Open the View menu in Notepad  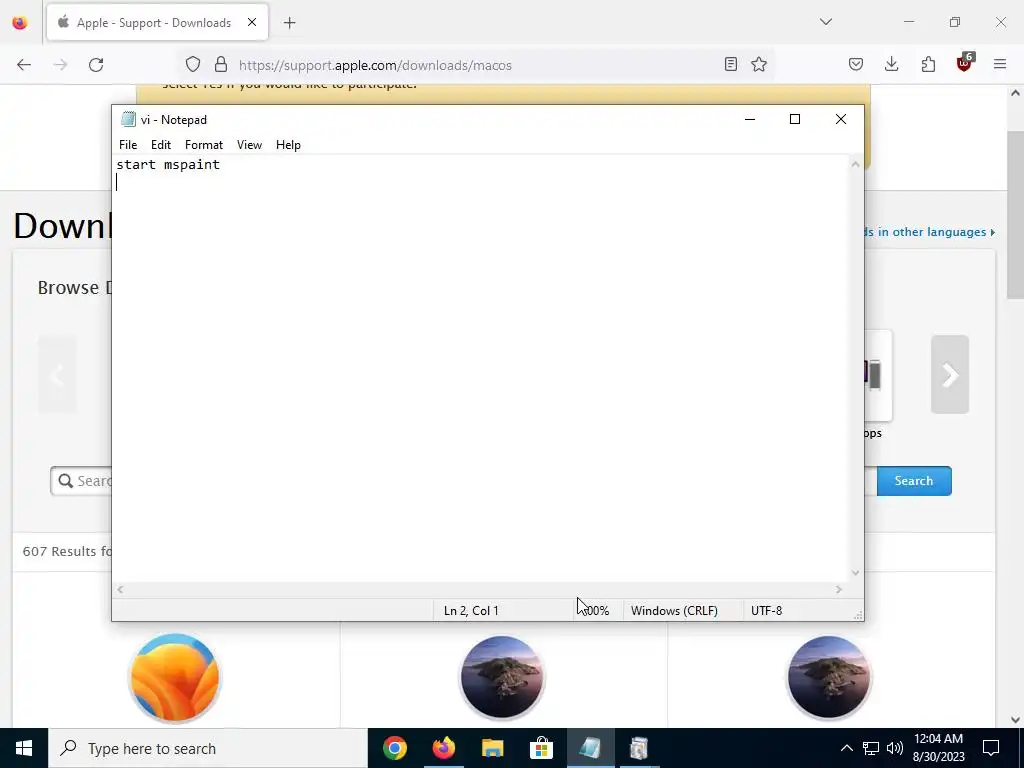[249, 145]
